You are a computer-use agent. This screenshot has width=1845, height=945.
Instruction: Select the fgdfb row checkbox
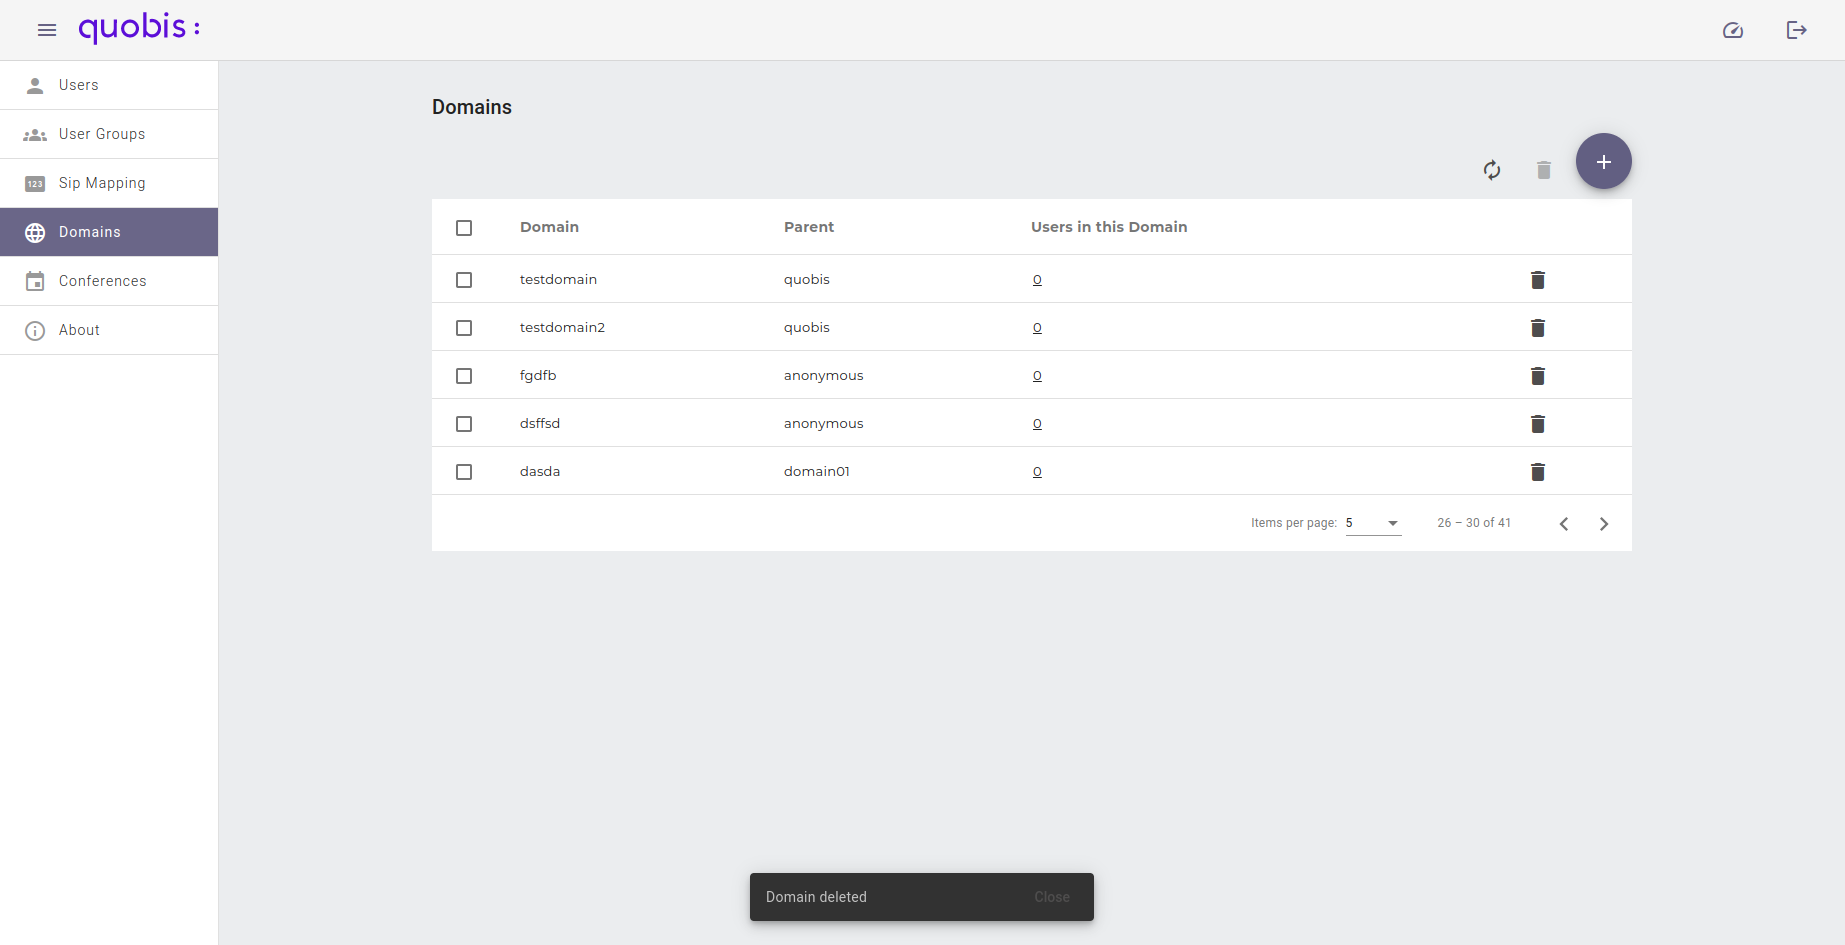coord(464,376)
